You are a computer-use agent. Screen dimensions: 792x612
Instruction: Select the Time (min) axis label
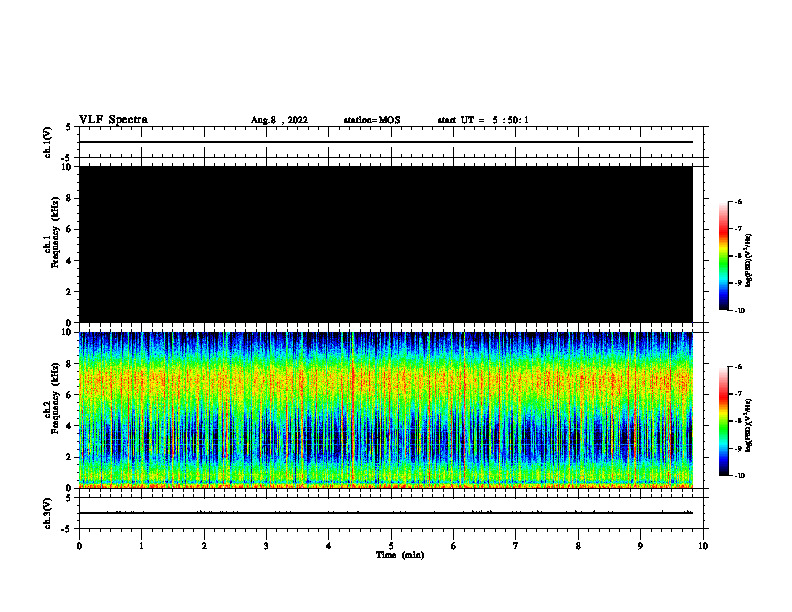point(400,555)
